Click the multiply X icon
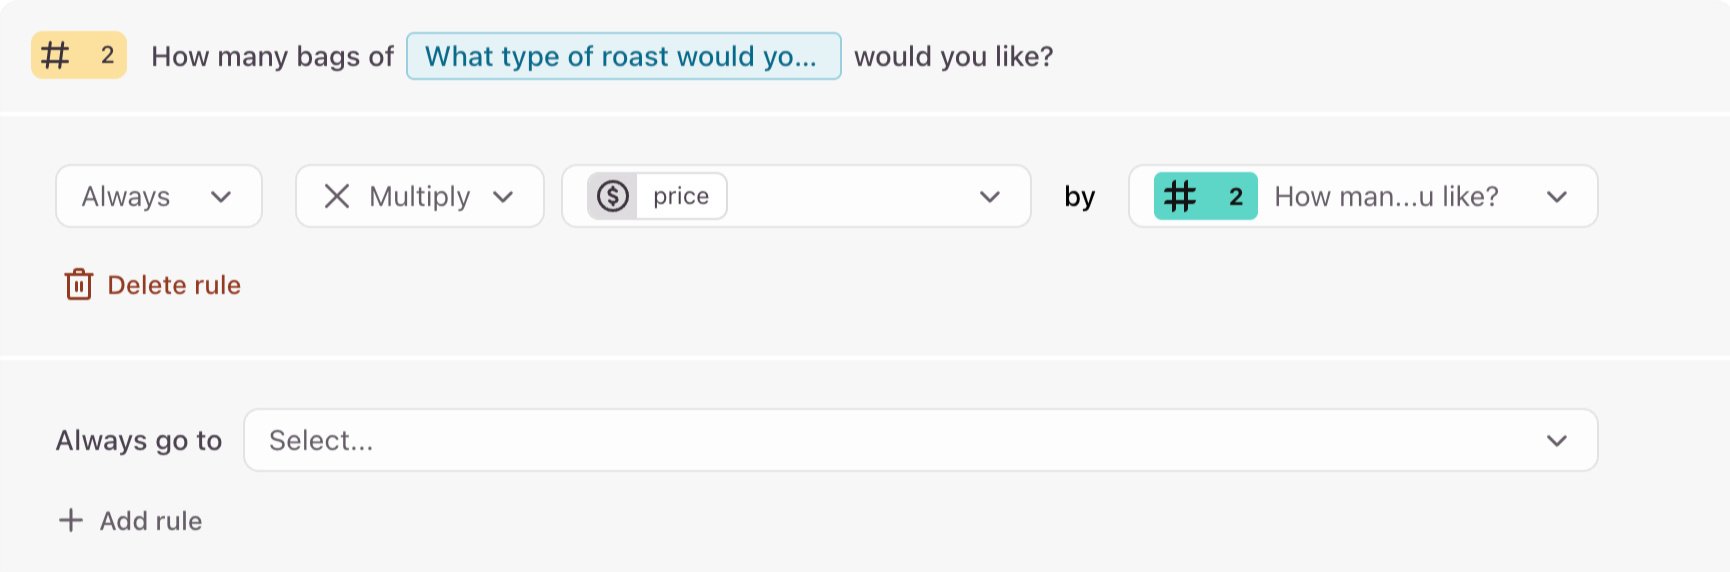 pyautogui.click(x=337, y=196)
